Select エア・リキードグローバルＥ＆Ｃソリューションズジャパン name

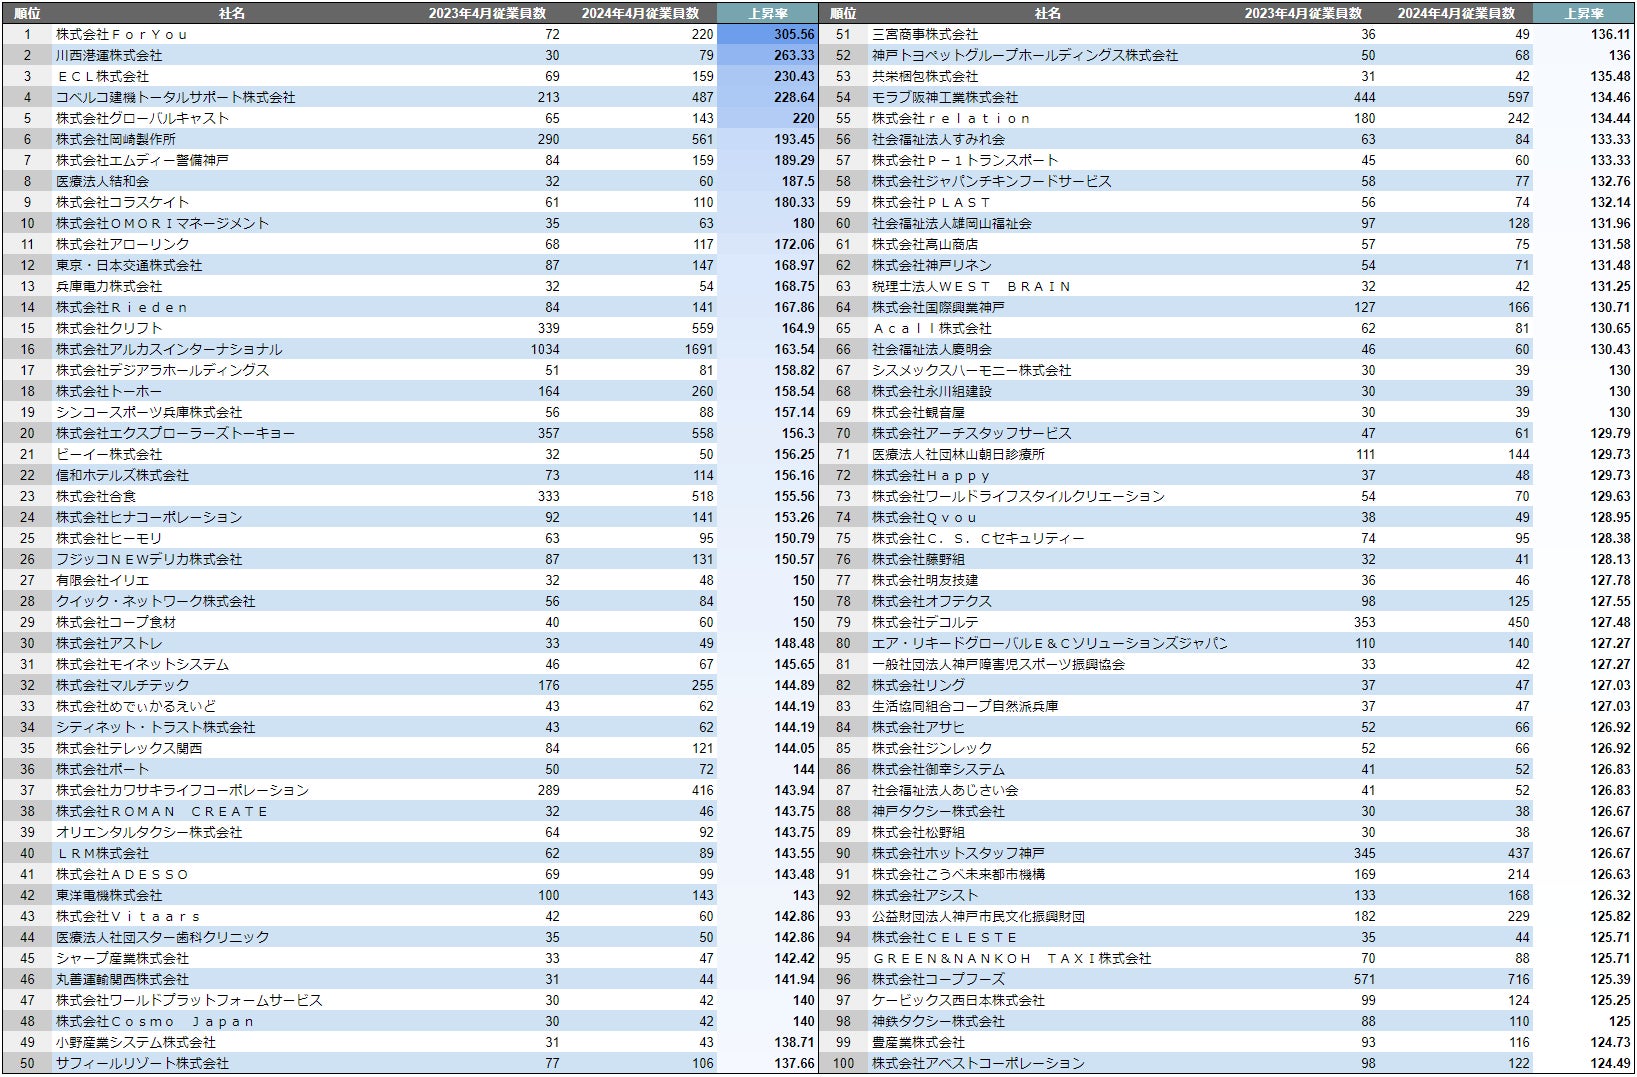1050,643
